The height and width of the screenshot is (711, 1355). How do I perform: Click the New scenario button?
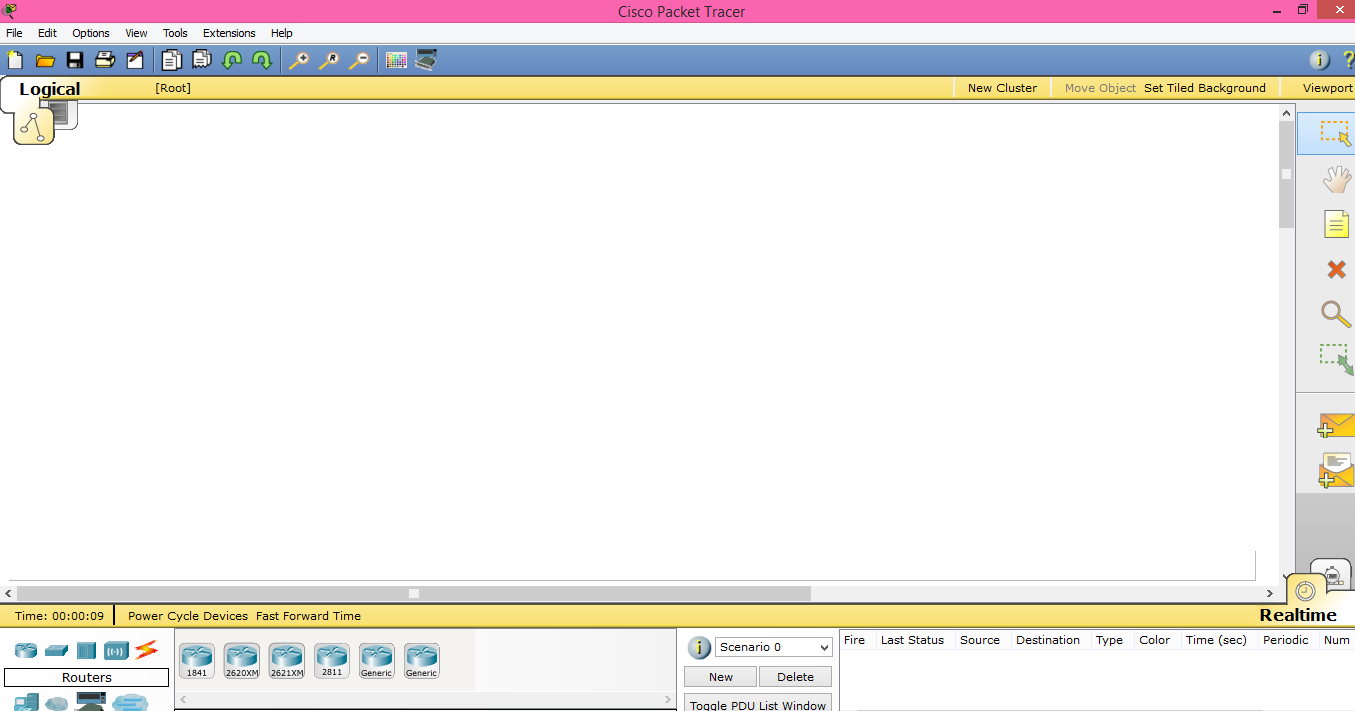(721, 677)
